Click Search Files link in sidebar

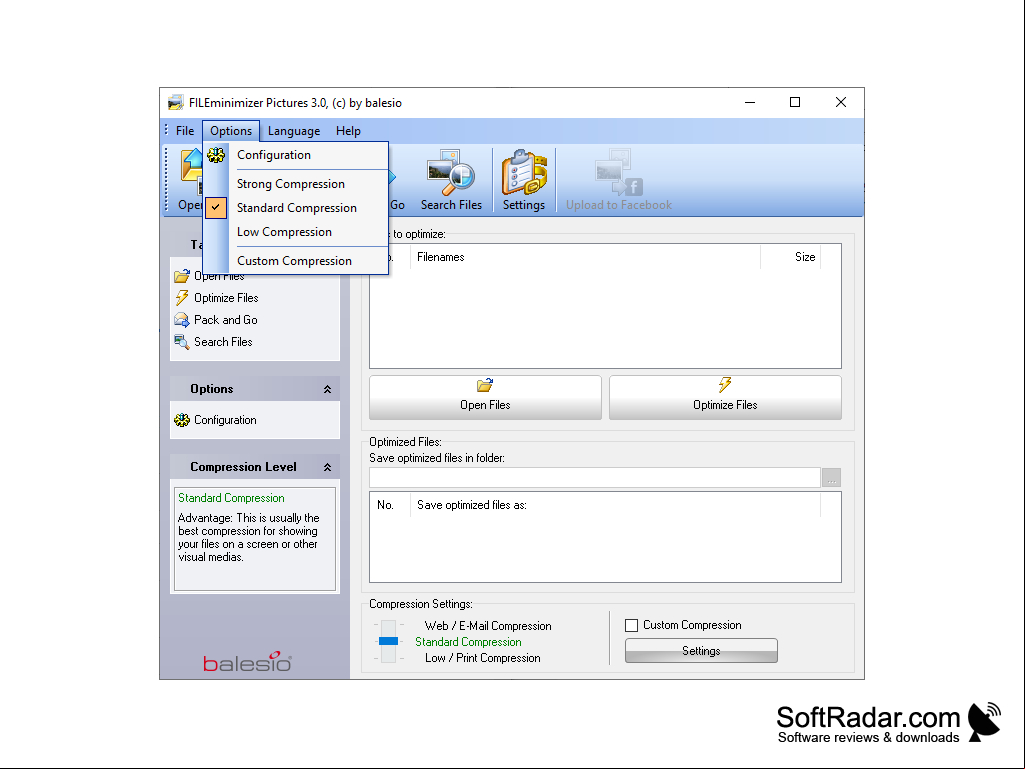(x=223, y=342)
